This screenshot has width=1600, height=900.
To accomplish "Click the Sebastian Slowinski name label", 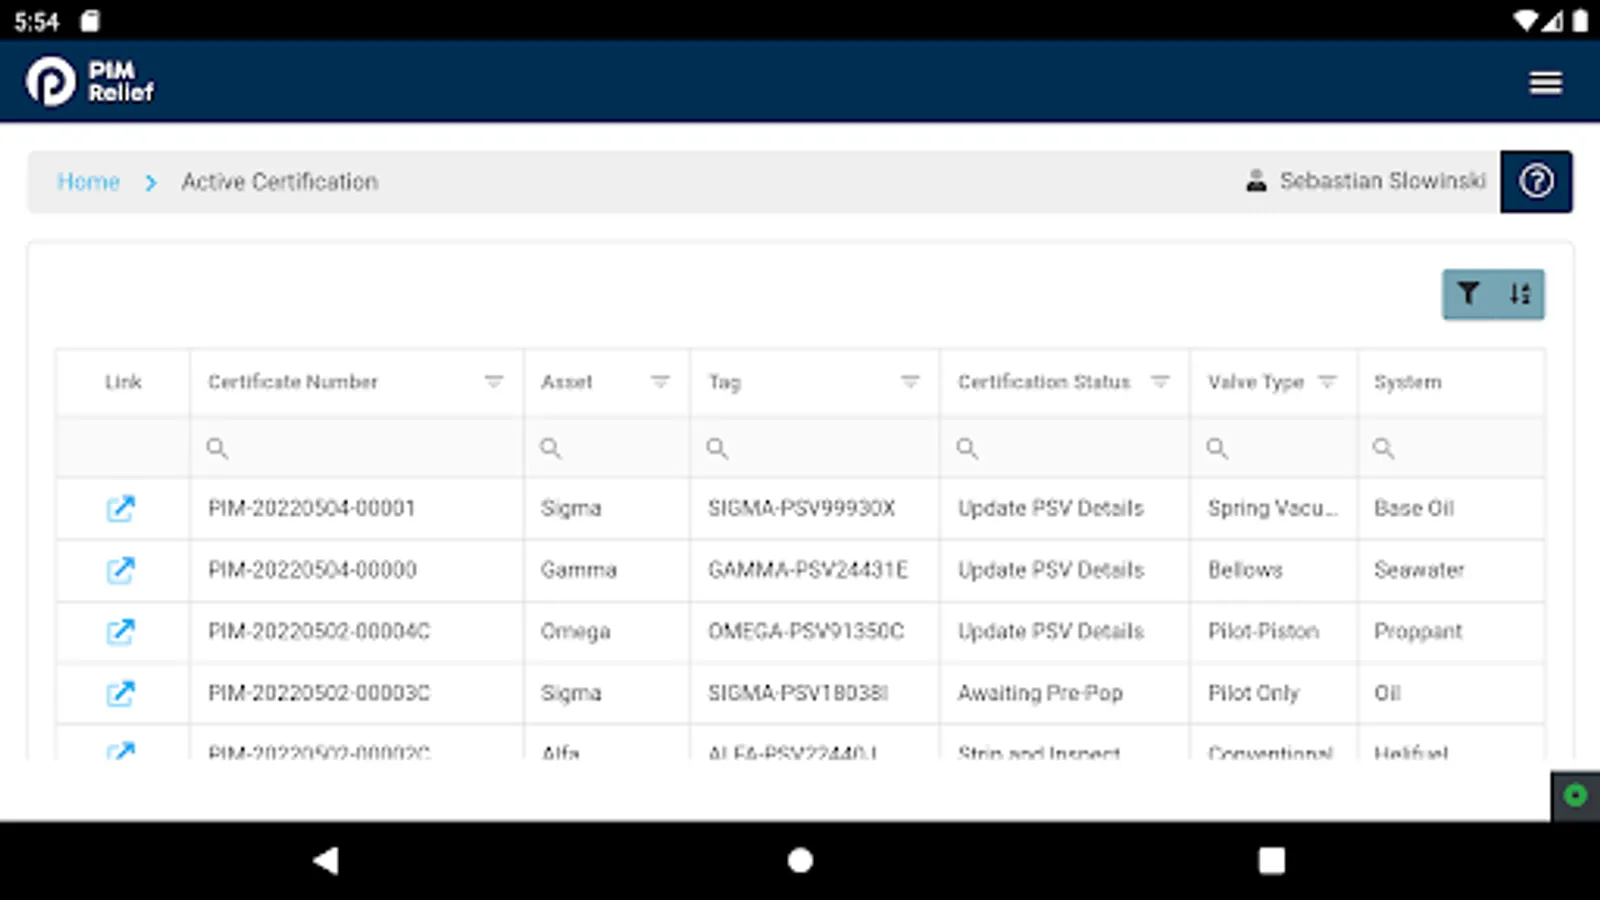I will (x=1382, y=181).
